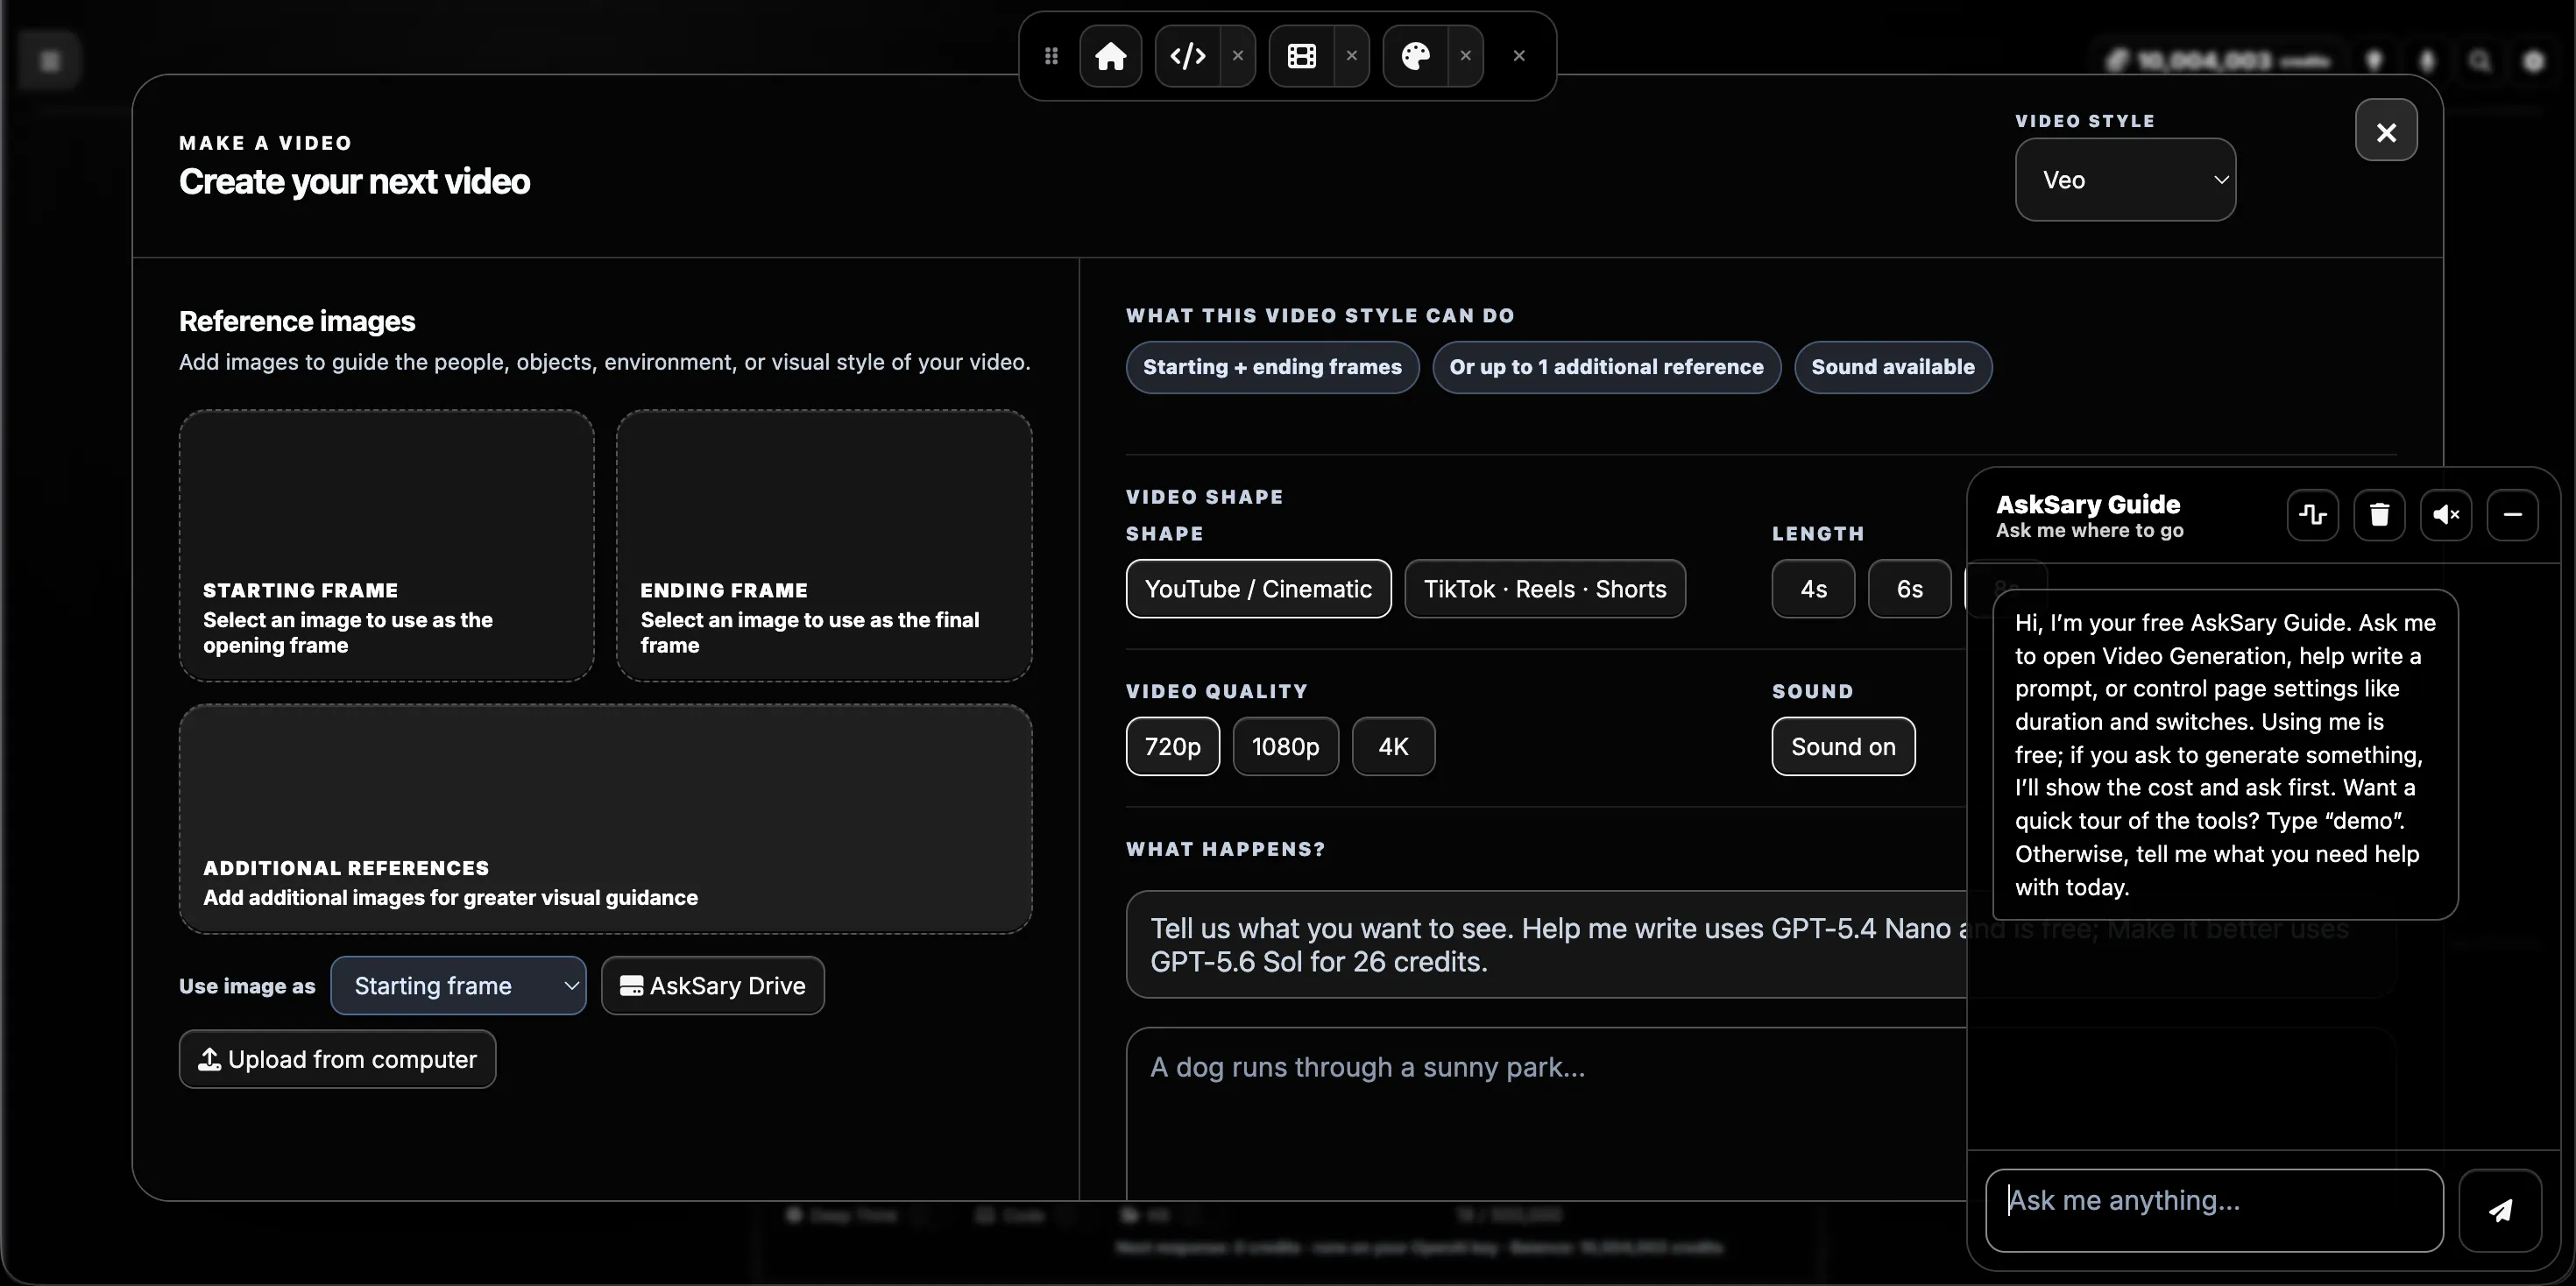2576x1286 pixels.
Task: Close the code editor tab
Action: [1238, 56]
